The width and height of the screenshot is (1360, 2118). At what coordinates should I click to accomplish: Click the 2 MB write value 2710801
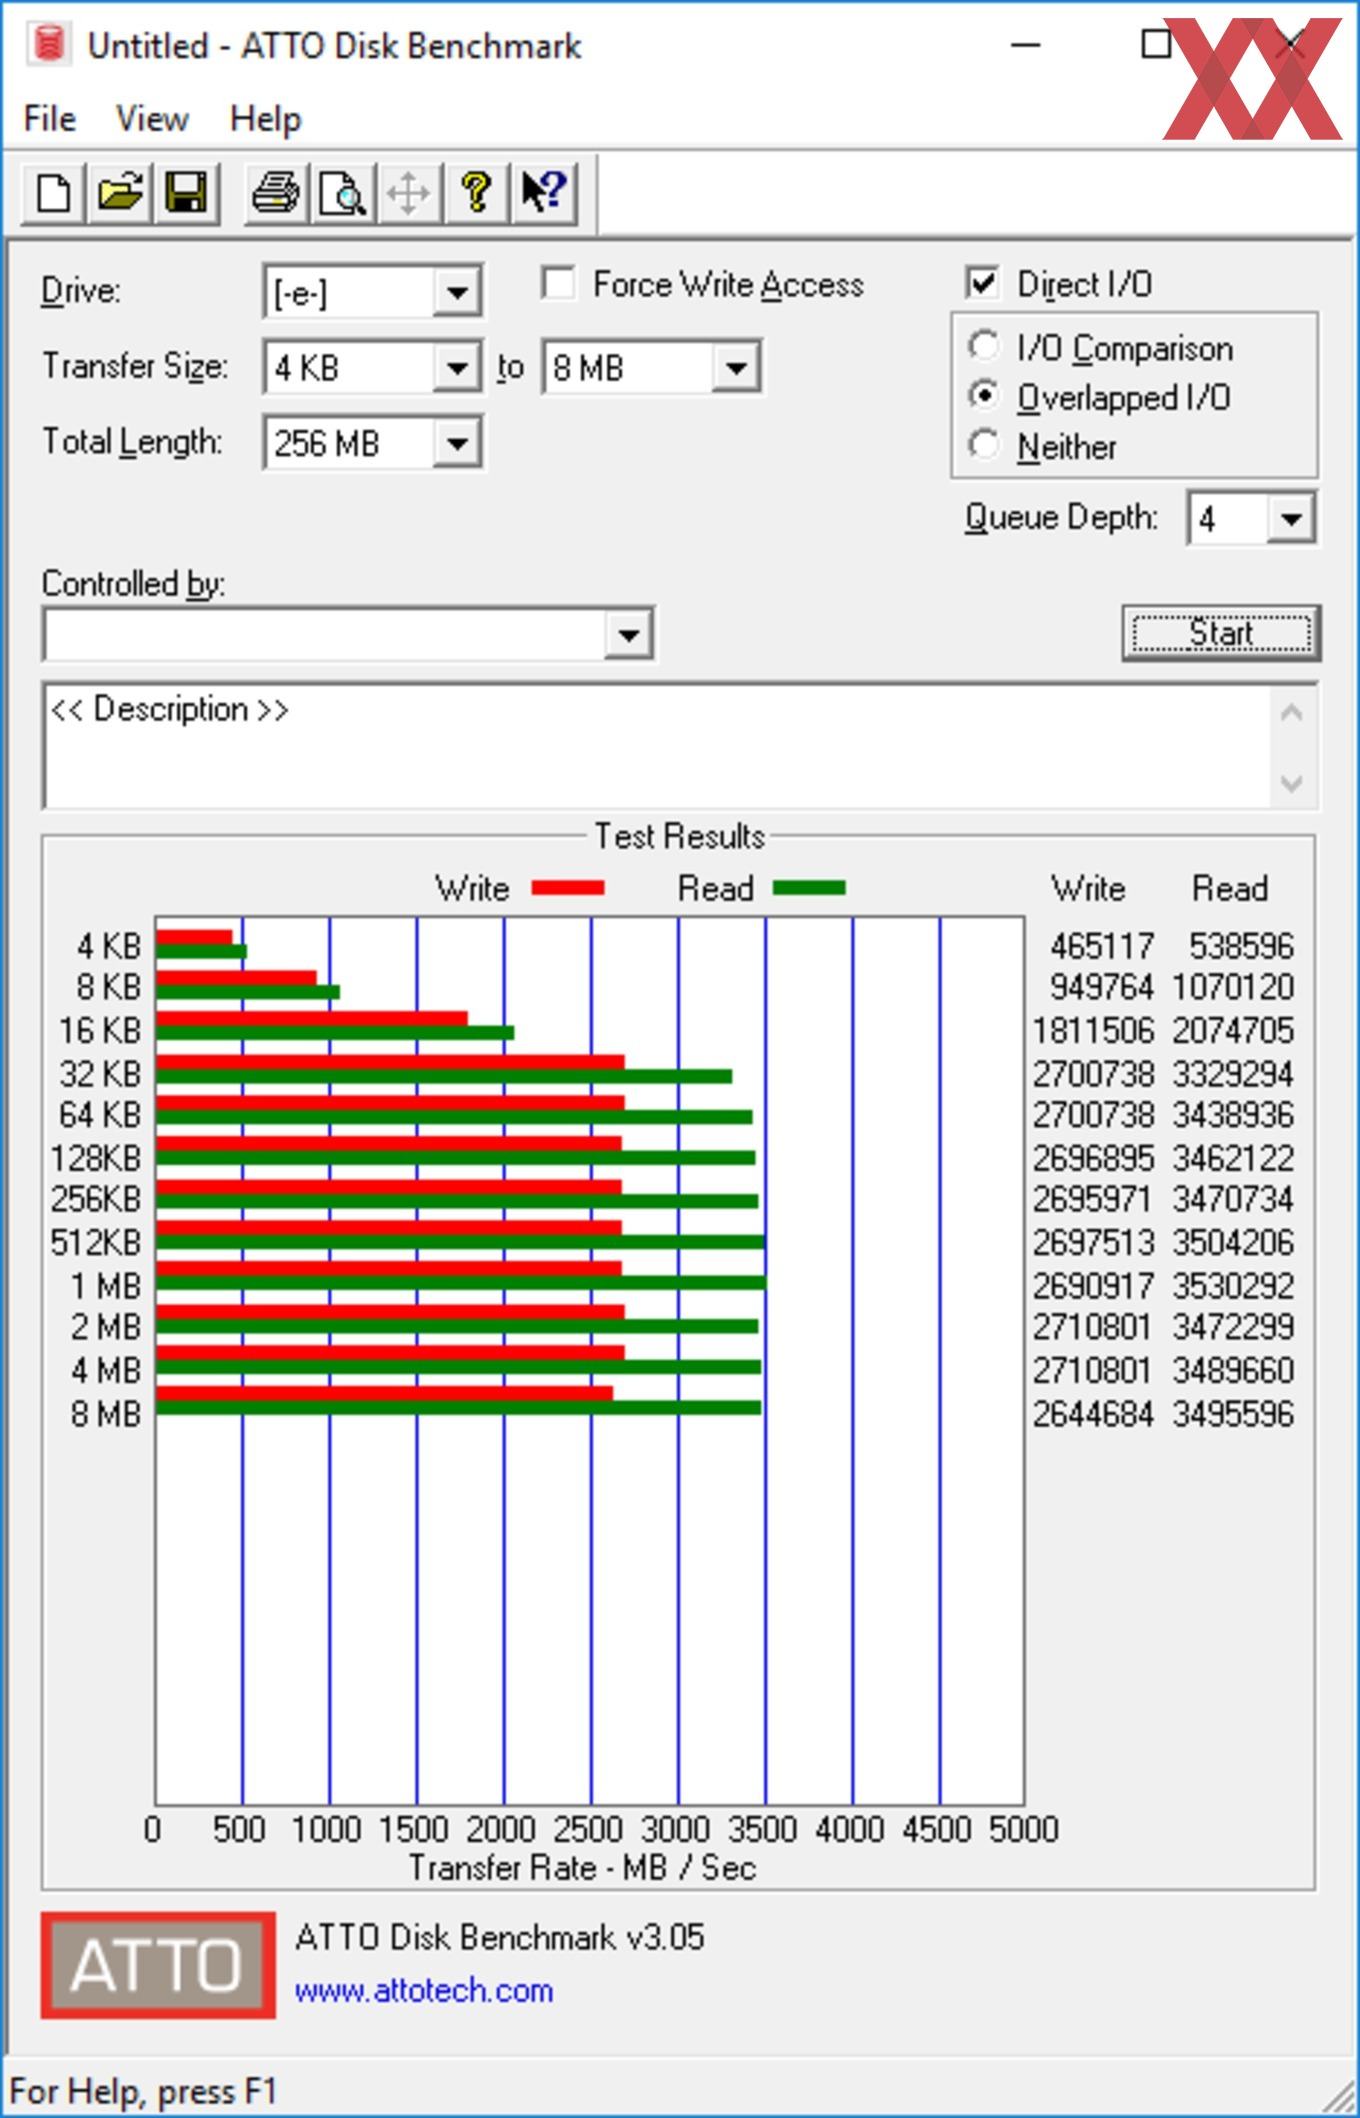tap(1093, 1327)
